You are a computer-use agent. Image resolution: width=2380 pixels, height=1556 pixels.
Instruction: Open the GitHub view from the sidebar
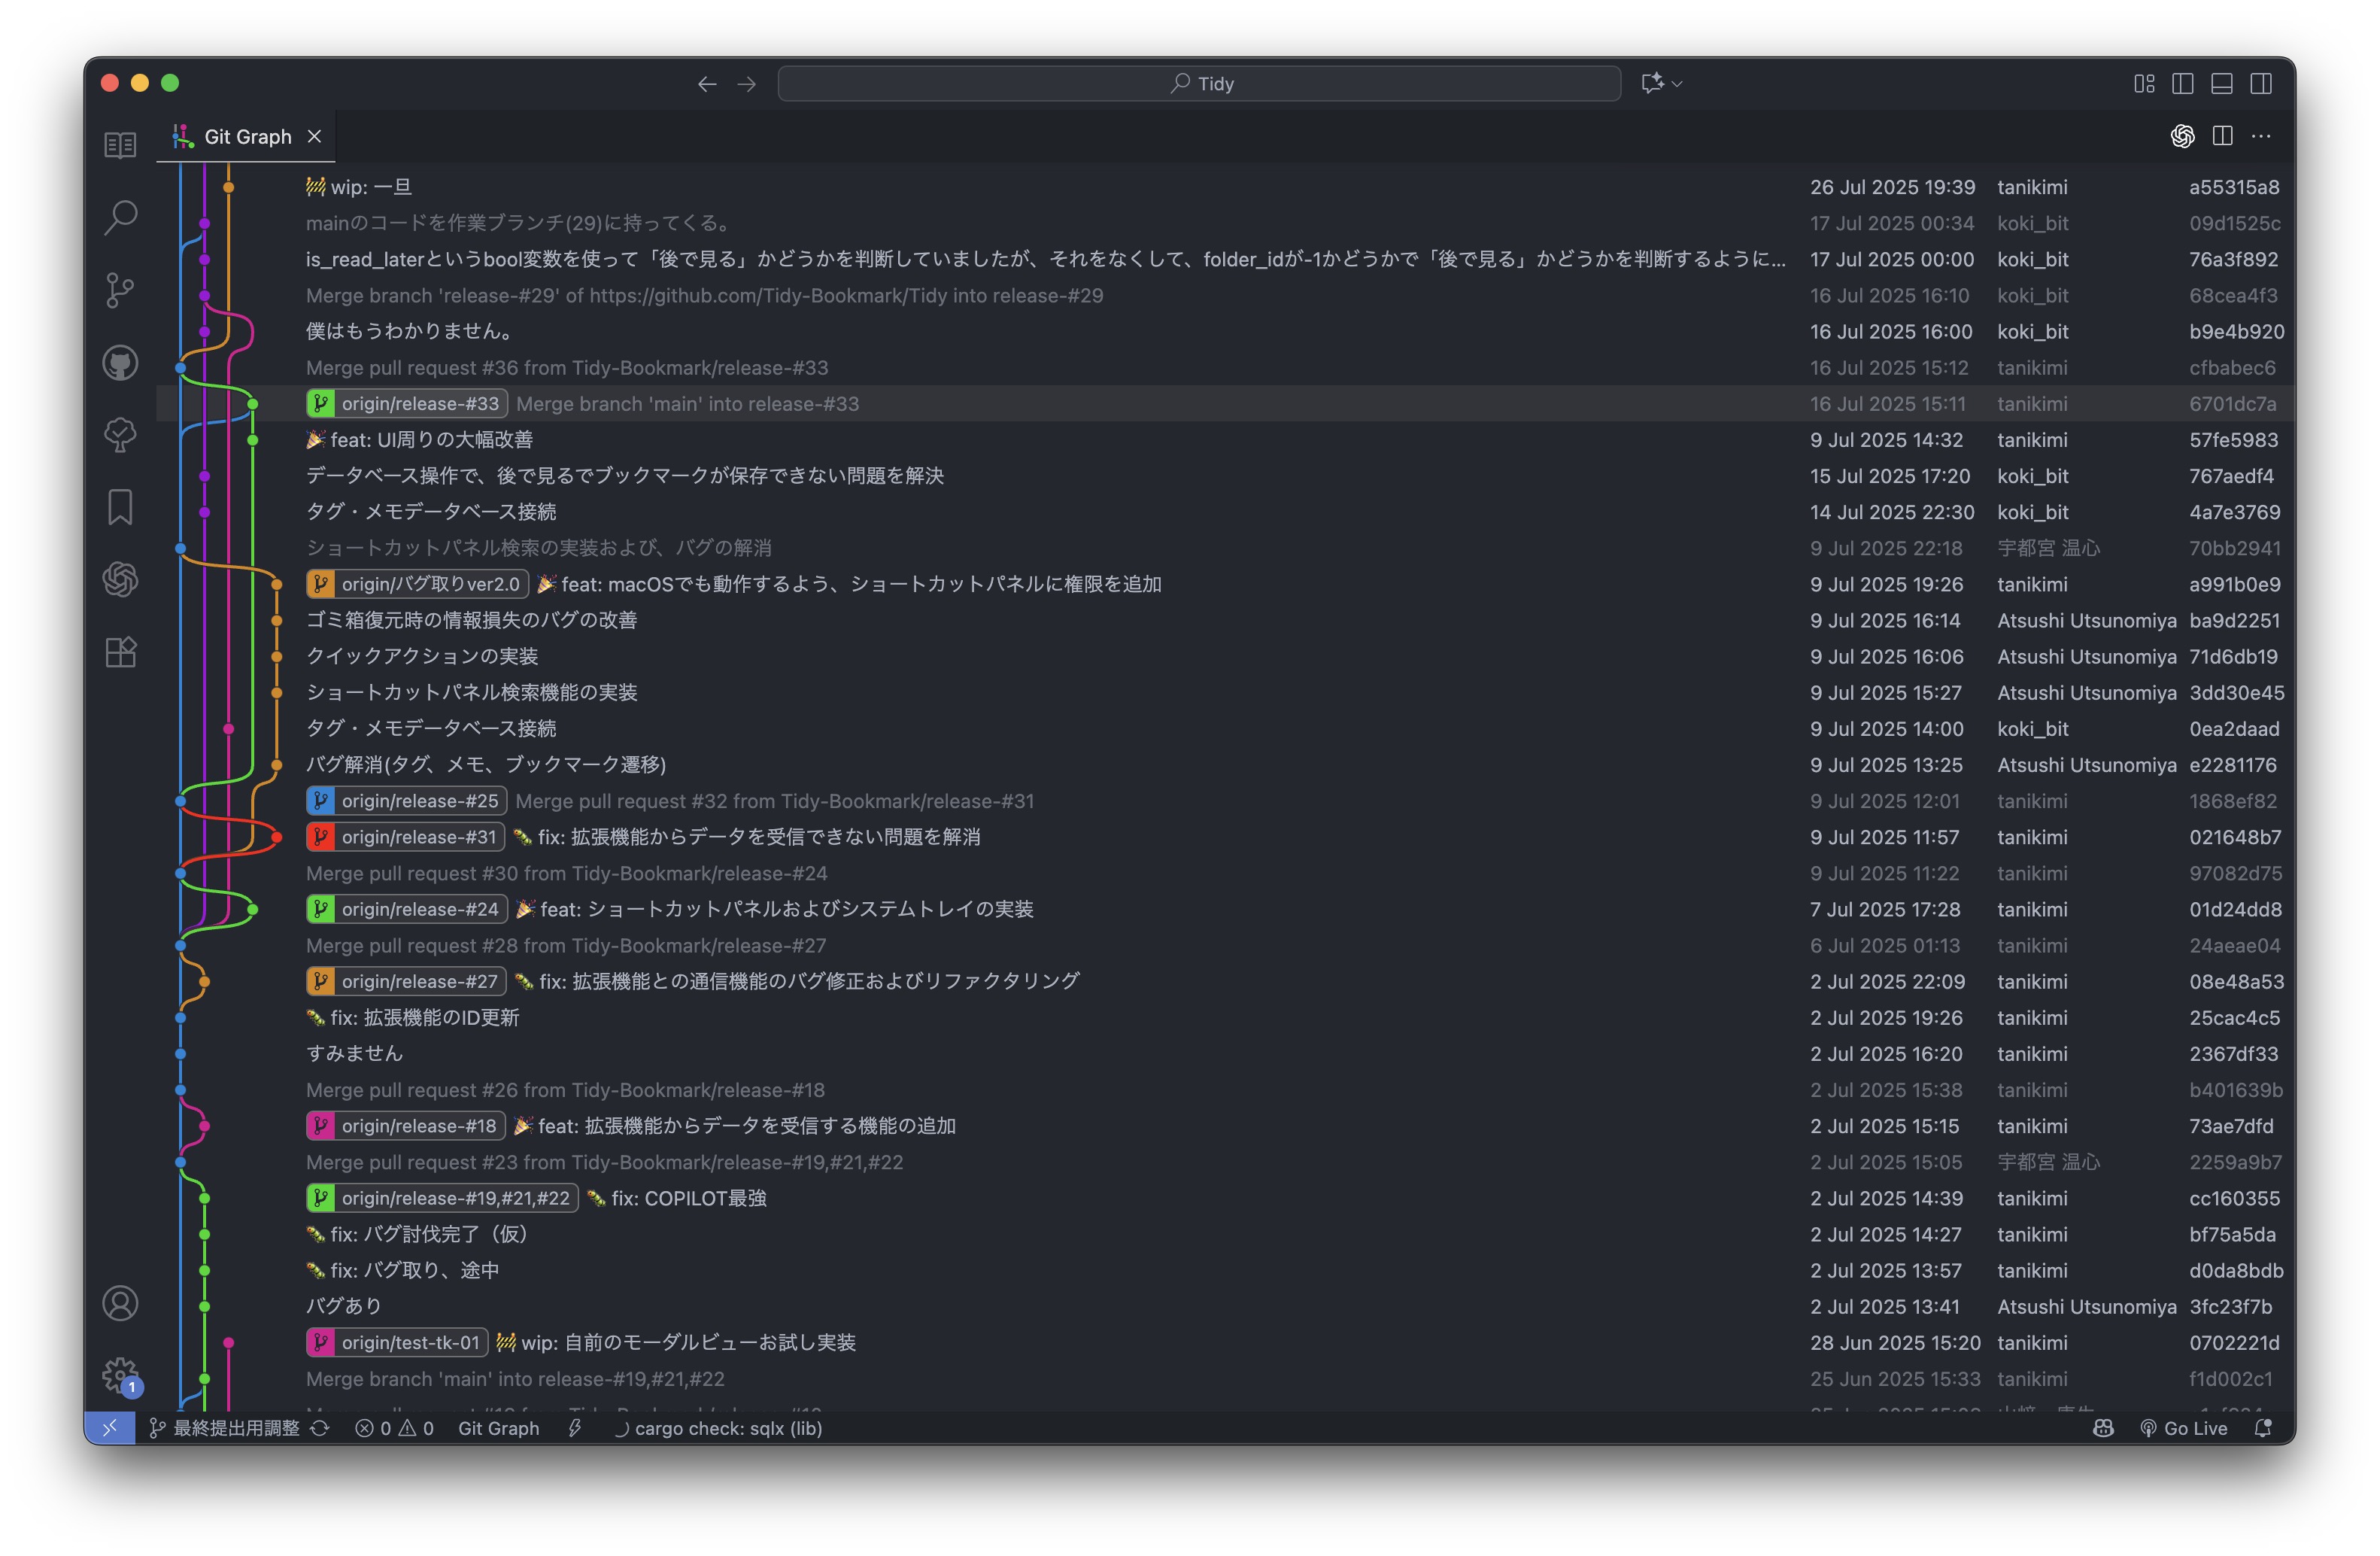coord(120,362)
